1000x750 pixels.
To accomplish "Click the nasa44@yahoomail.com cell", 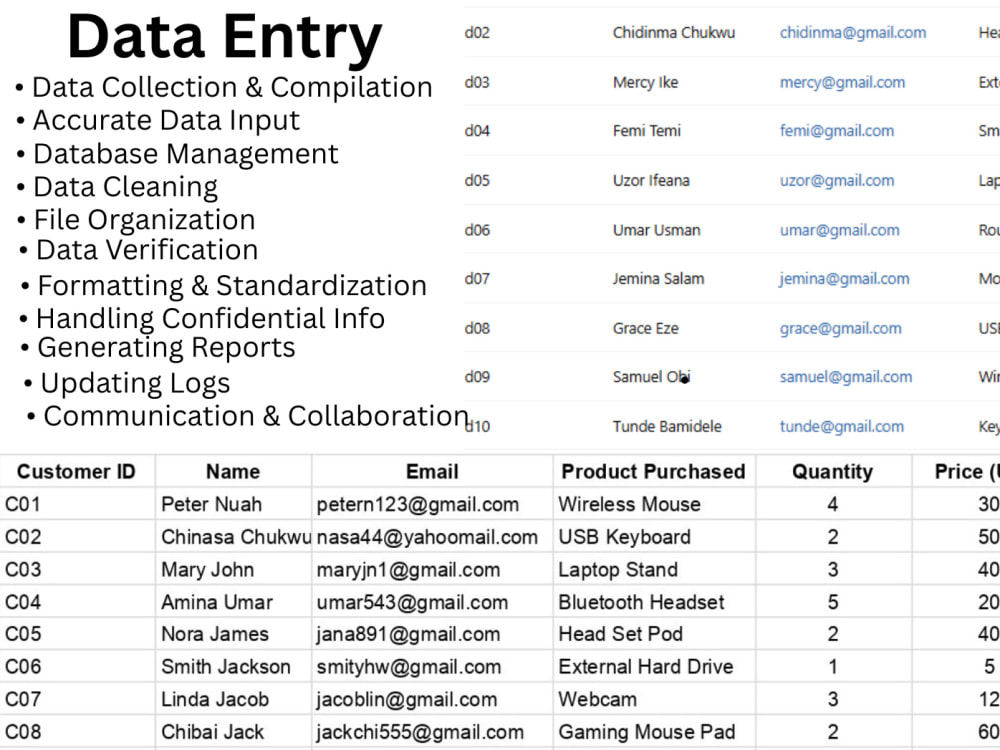I will (432, 537).
